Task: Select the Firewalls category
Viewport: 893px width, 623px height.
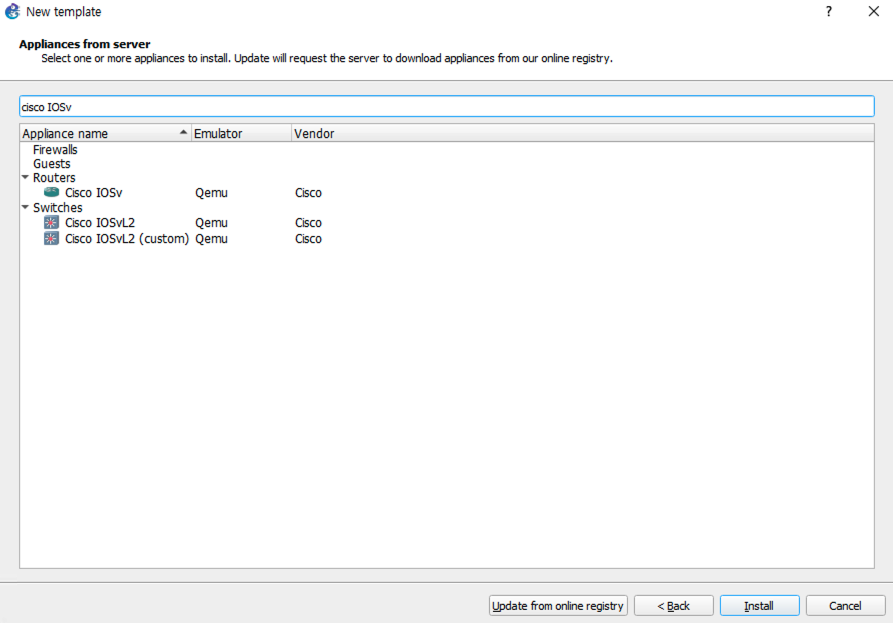Action: [x=55, y=150]
